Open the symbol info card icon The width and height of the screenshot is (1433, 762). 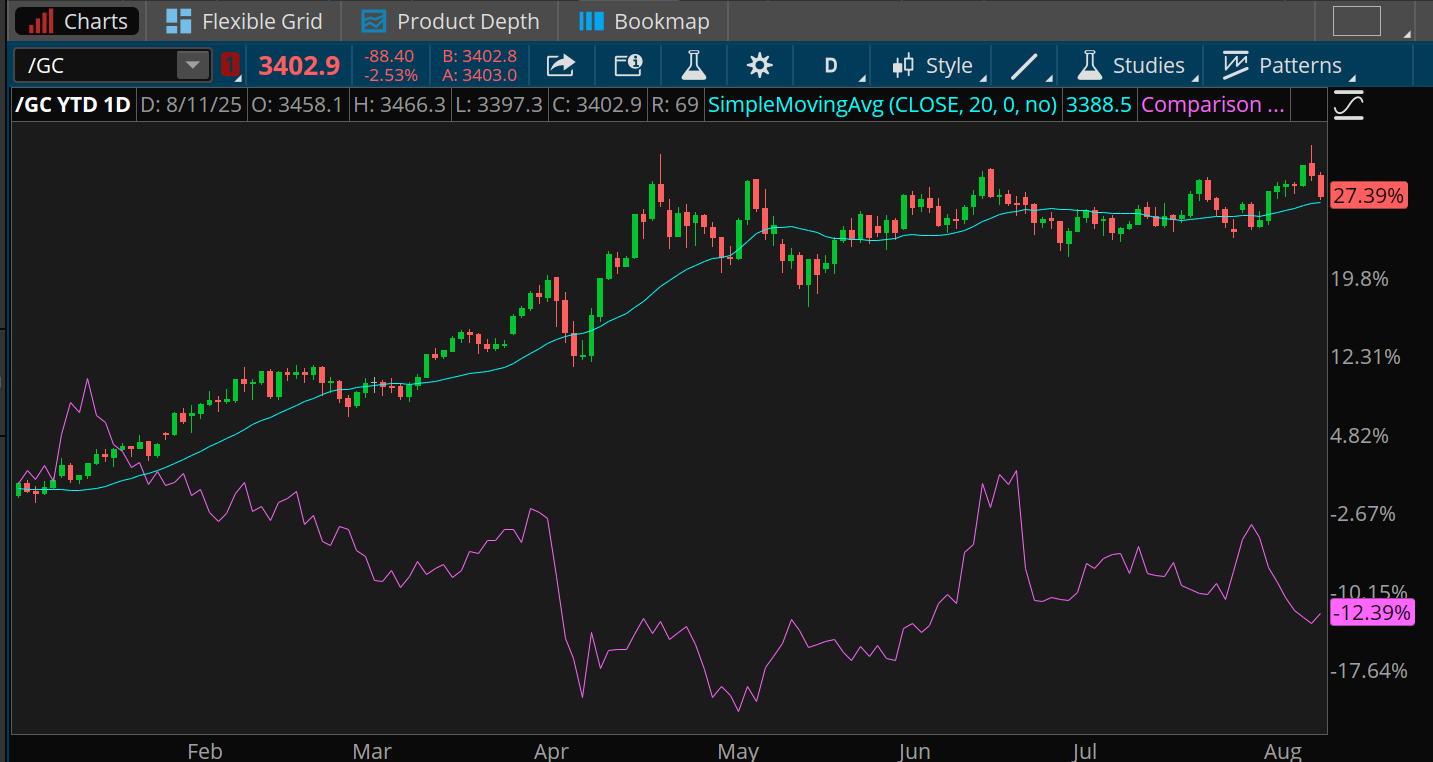(628, 66)
